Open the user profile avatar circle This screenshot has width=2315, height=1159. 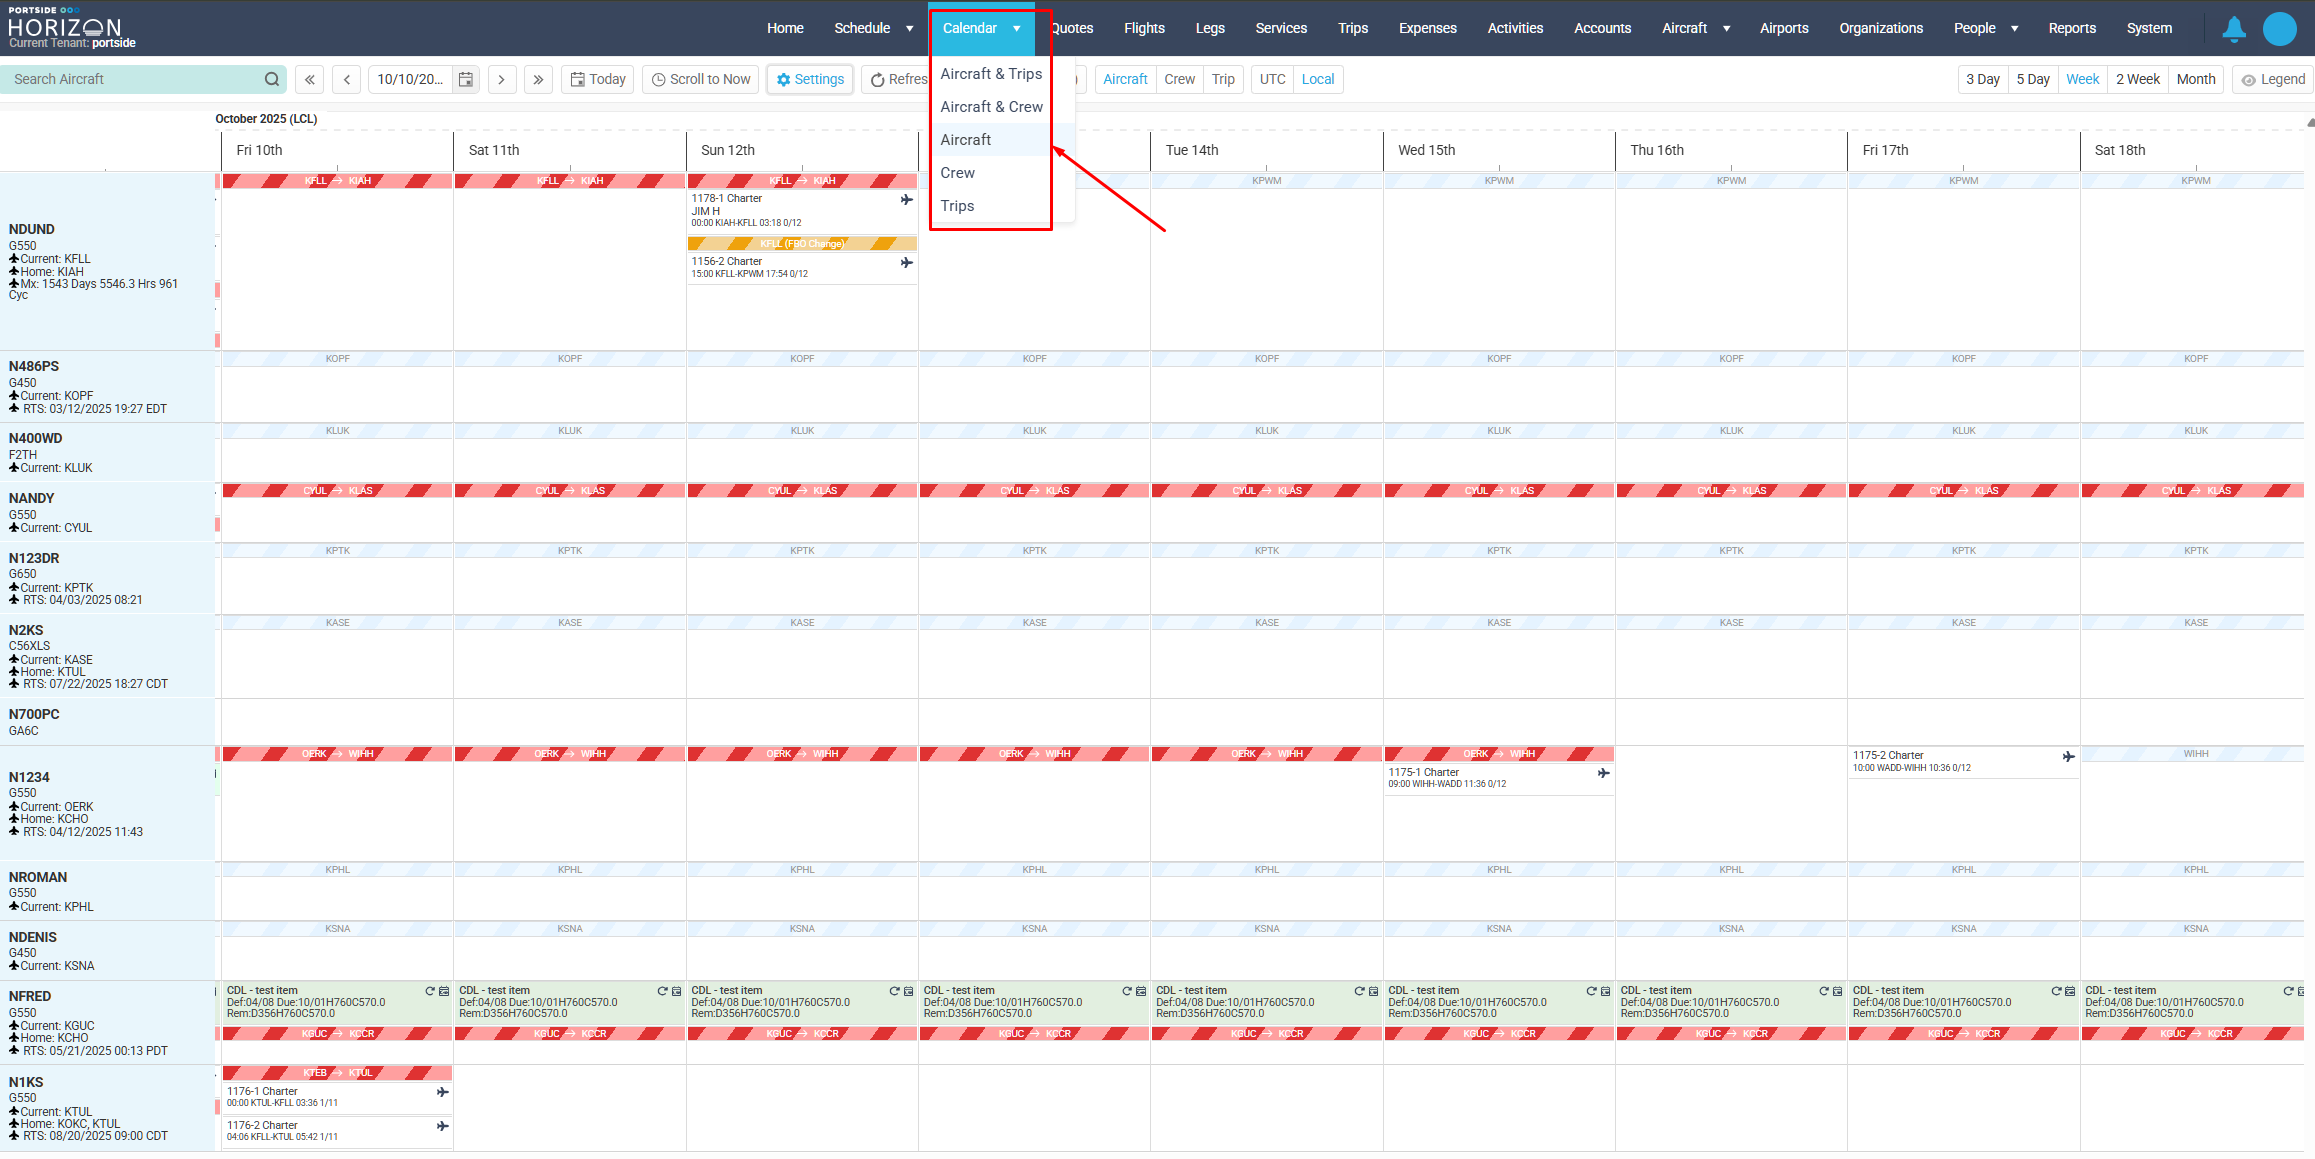[x=2280, y=29]
